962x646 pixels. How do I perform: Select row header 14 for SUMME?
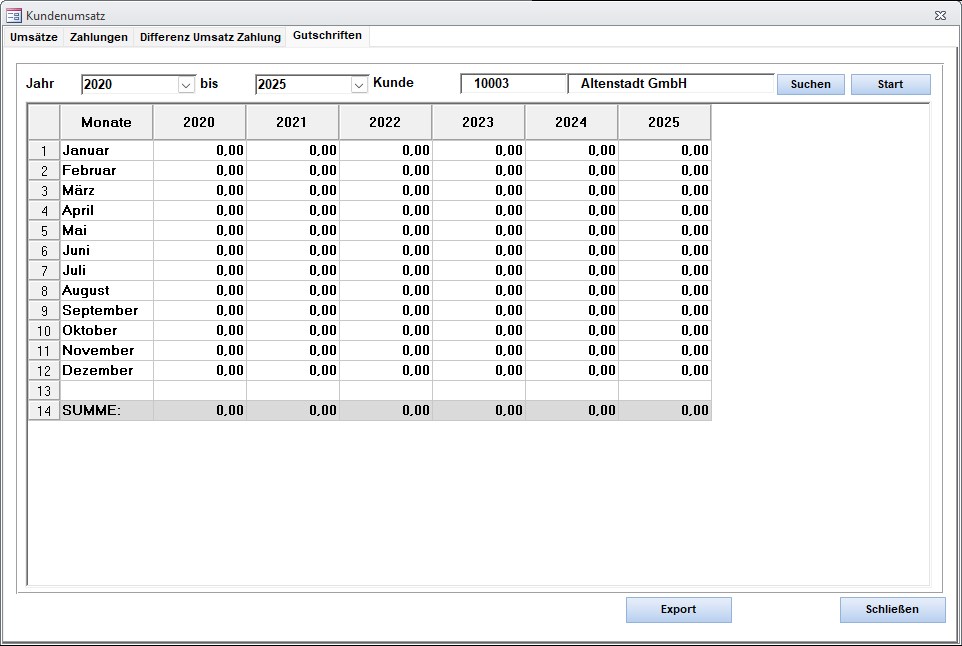pos(44,410)
